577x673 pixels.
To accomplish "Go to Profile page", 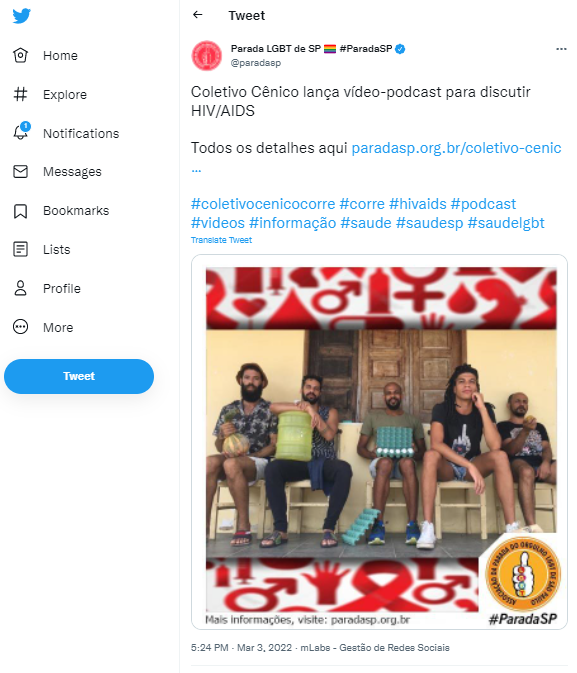I will point(46,288).
